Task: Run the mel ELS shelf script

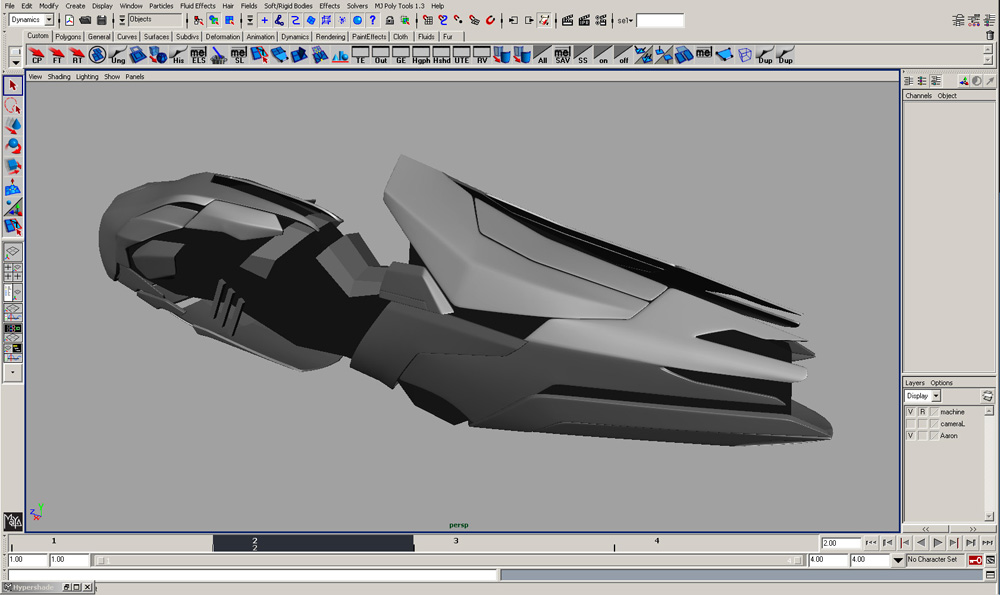Action: 198,55
